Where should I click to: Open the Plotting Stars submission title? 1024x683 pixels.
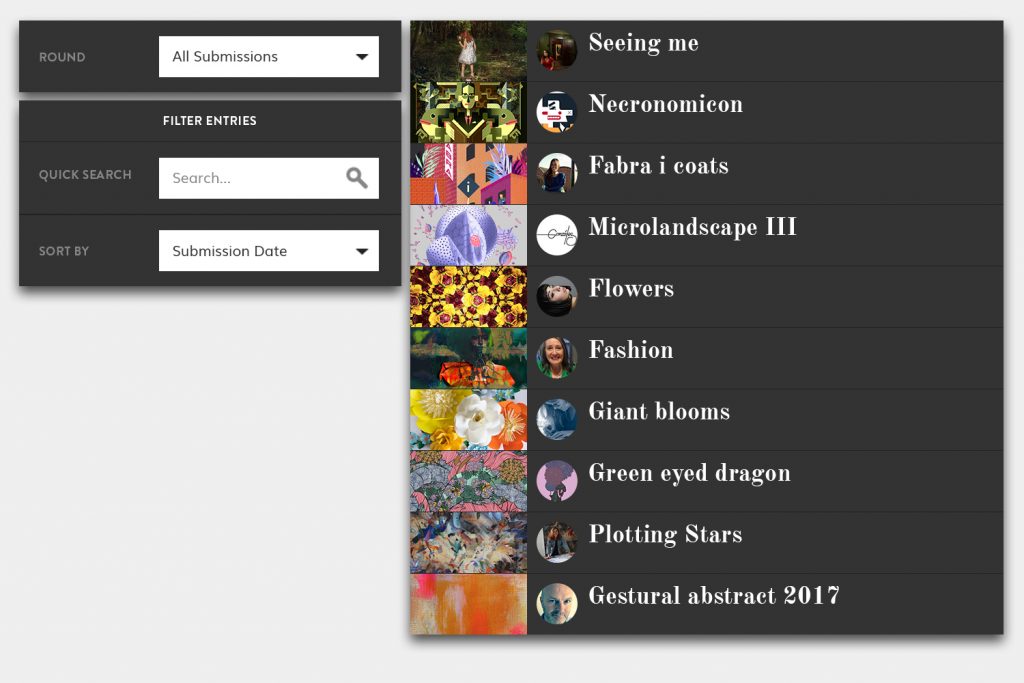[x=665, y=535]
